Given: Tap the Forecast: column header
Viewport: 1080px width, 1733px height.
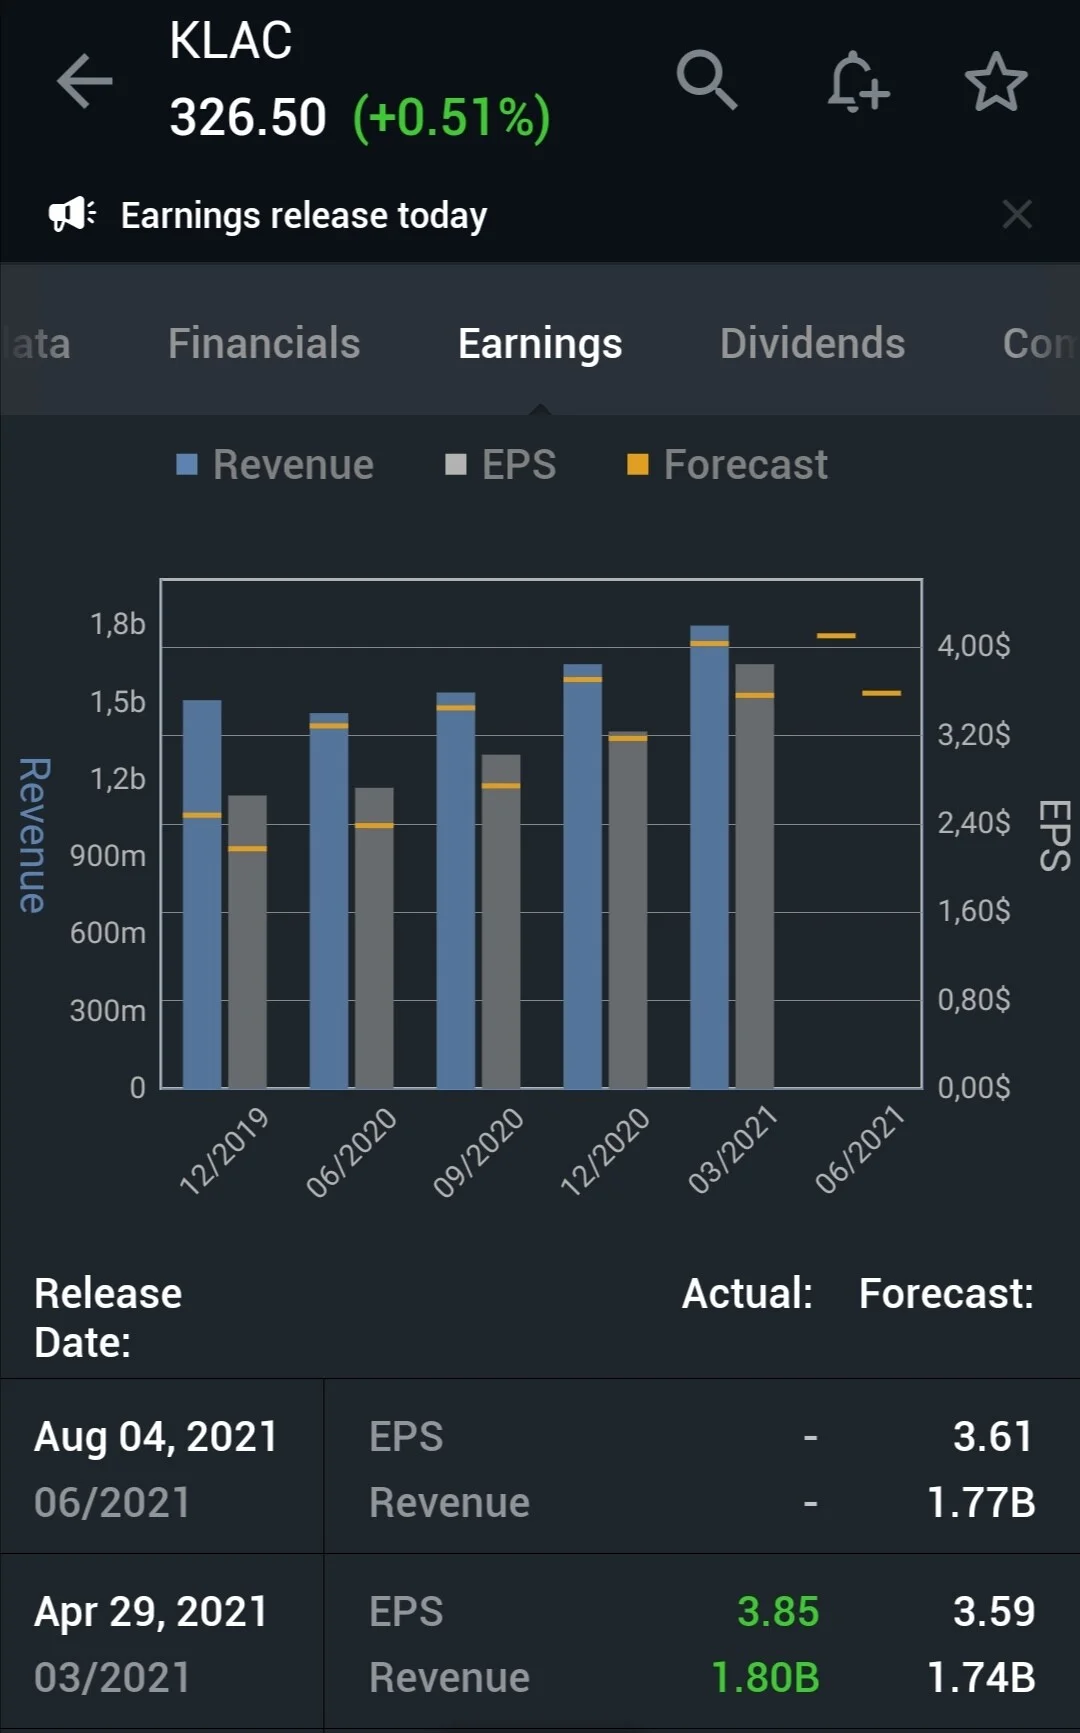Looking at the screenshot, I should pyautogui.click(x=946, y=1294).
